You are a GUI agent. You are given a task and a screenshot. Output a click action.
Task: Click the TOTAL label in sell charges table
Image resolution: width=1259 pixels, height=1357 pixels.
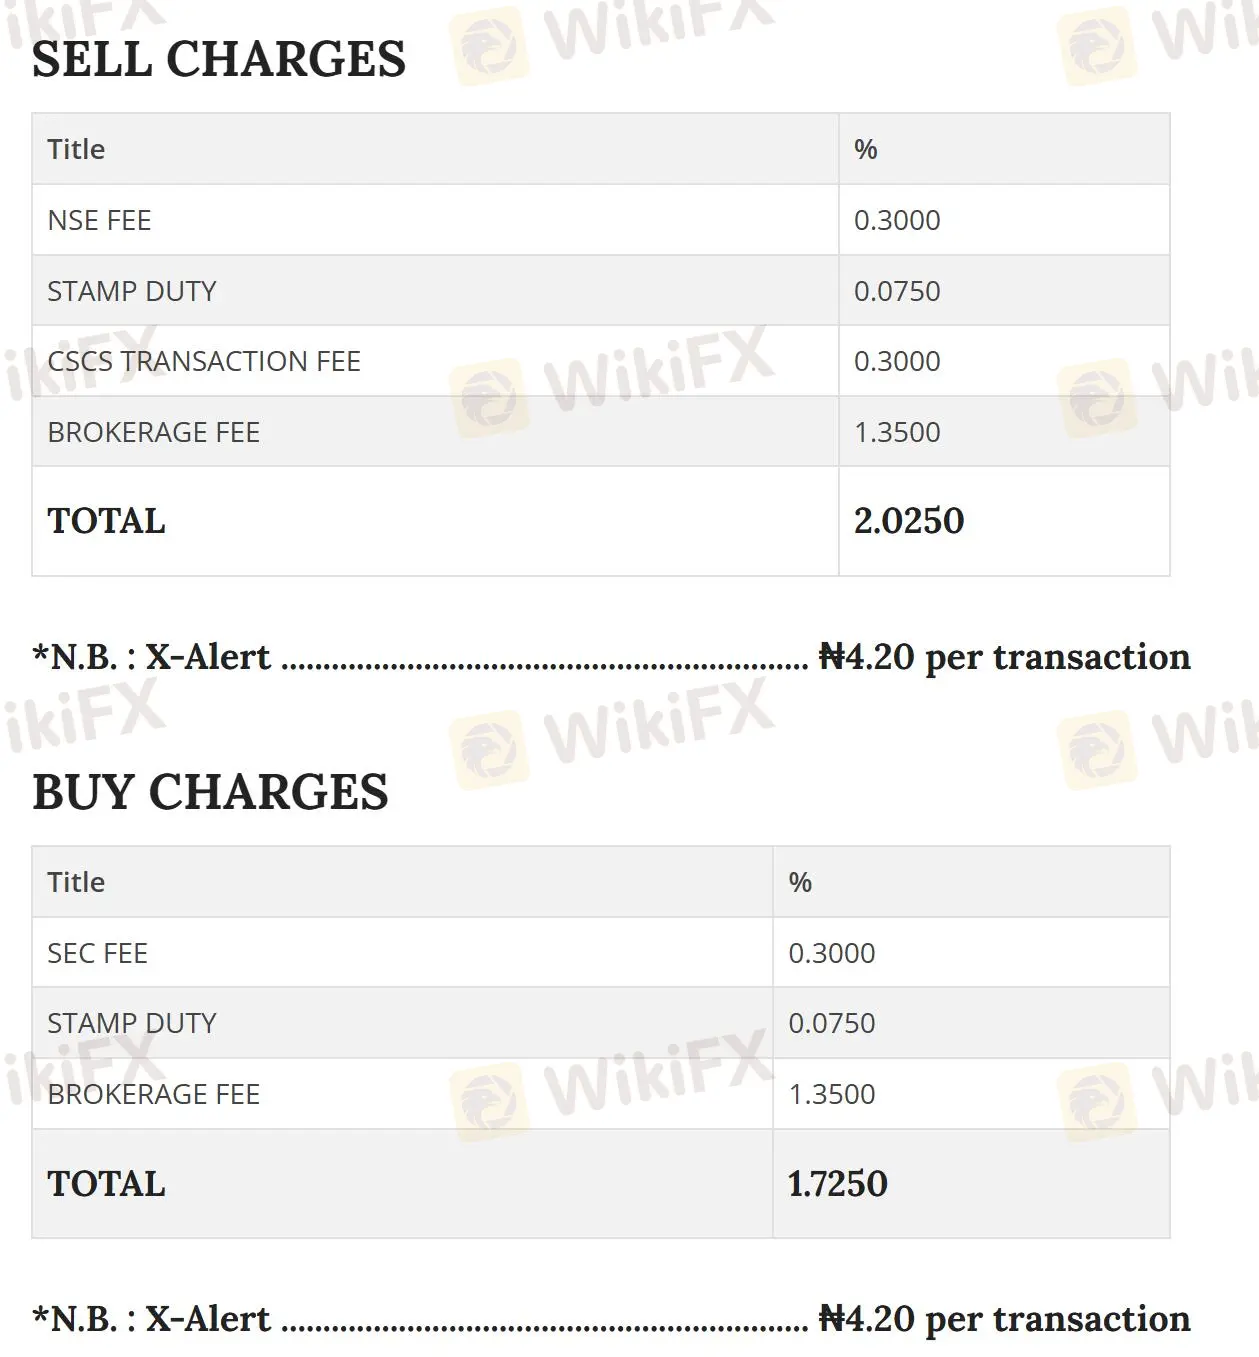tap(107, 521)
